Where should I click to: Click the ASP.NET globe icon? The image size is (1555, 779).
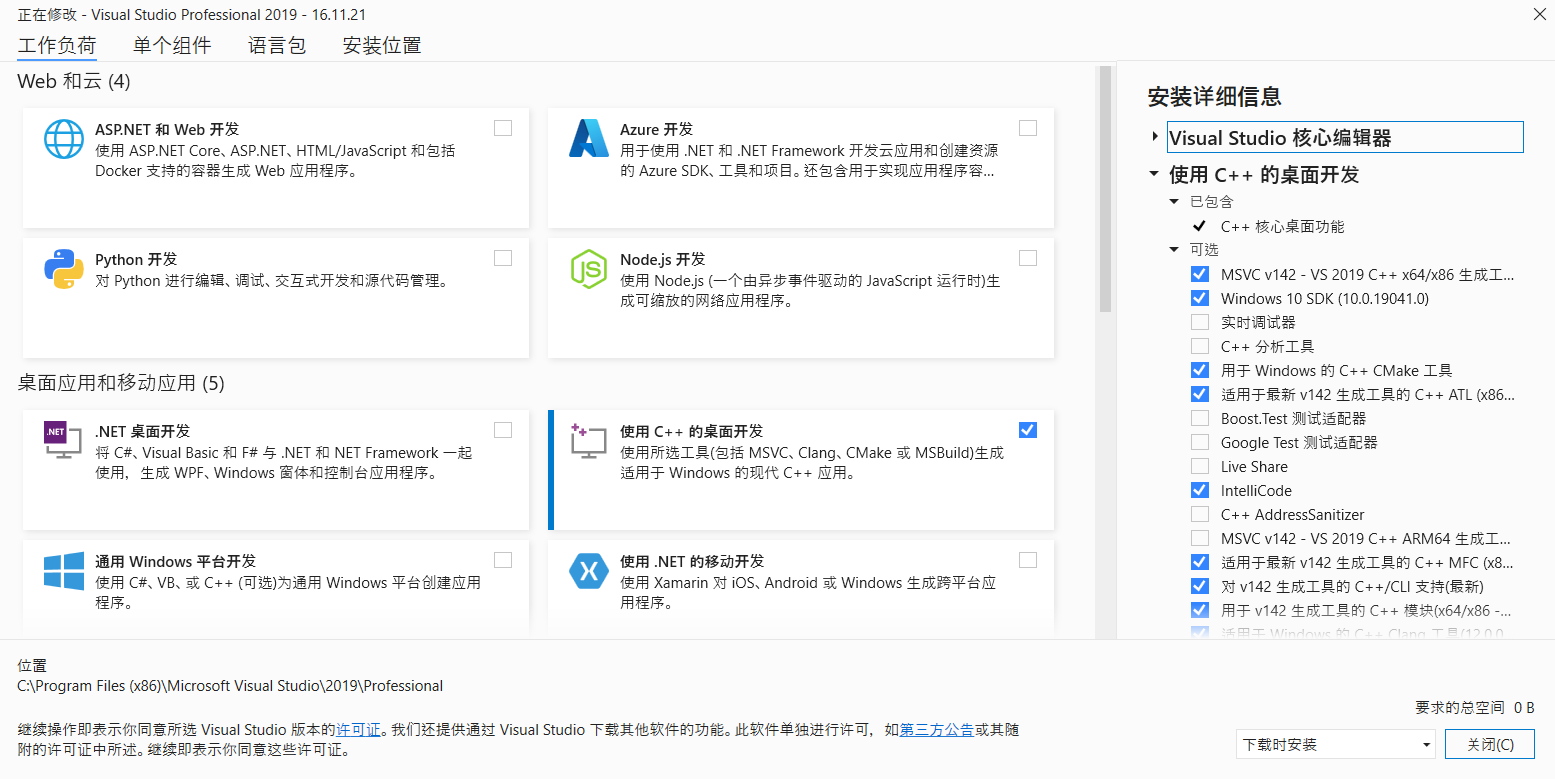tap(64, 139)
